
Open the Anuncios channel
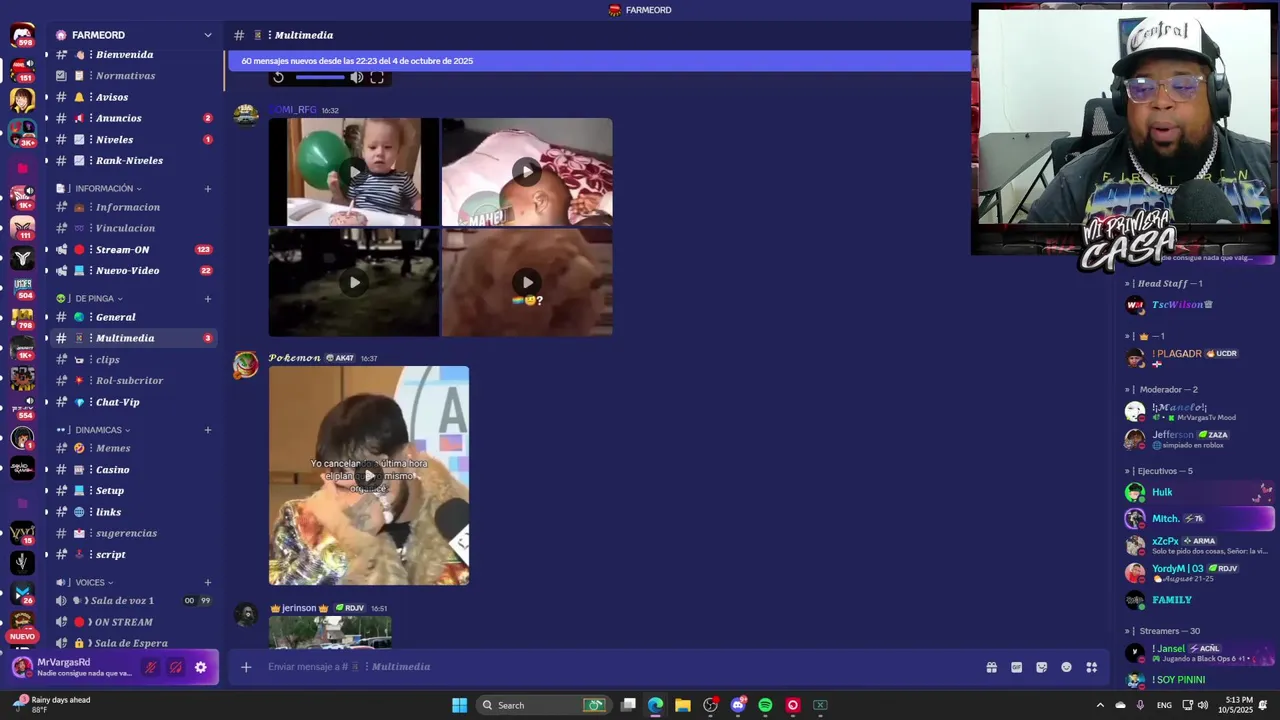(x=134, y=118)
